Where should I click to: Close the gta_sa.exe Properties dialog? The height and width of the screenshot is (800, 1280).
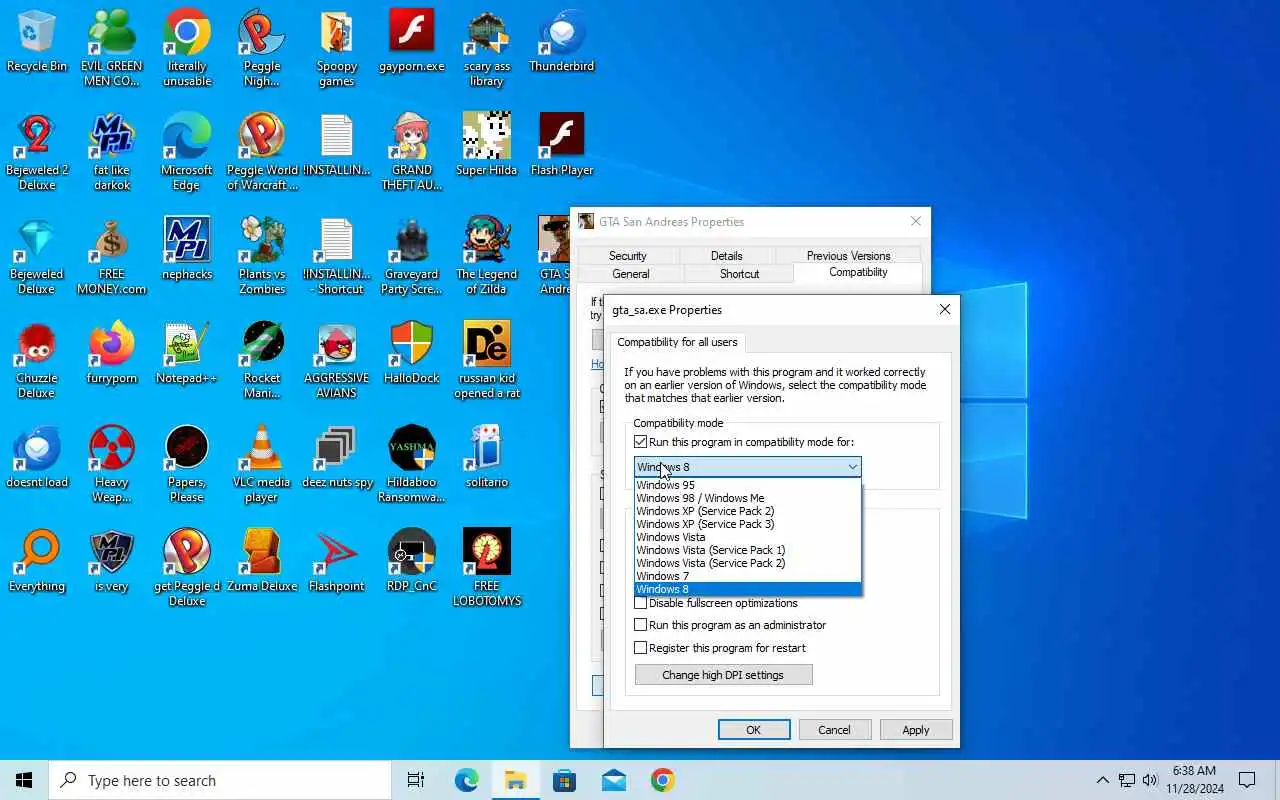tap(944, 310)
